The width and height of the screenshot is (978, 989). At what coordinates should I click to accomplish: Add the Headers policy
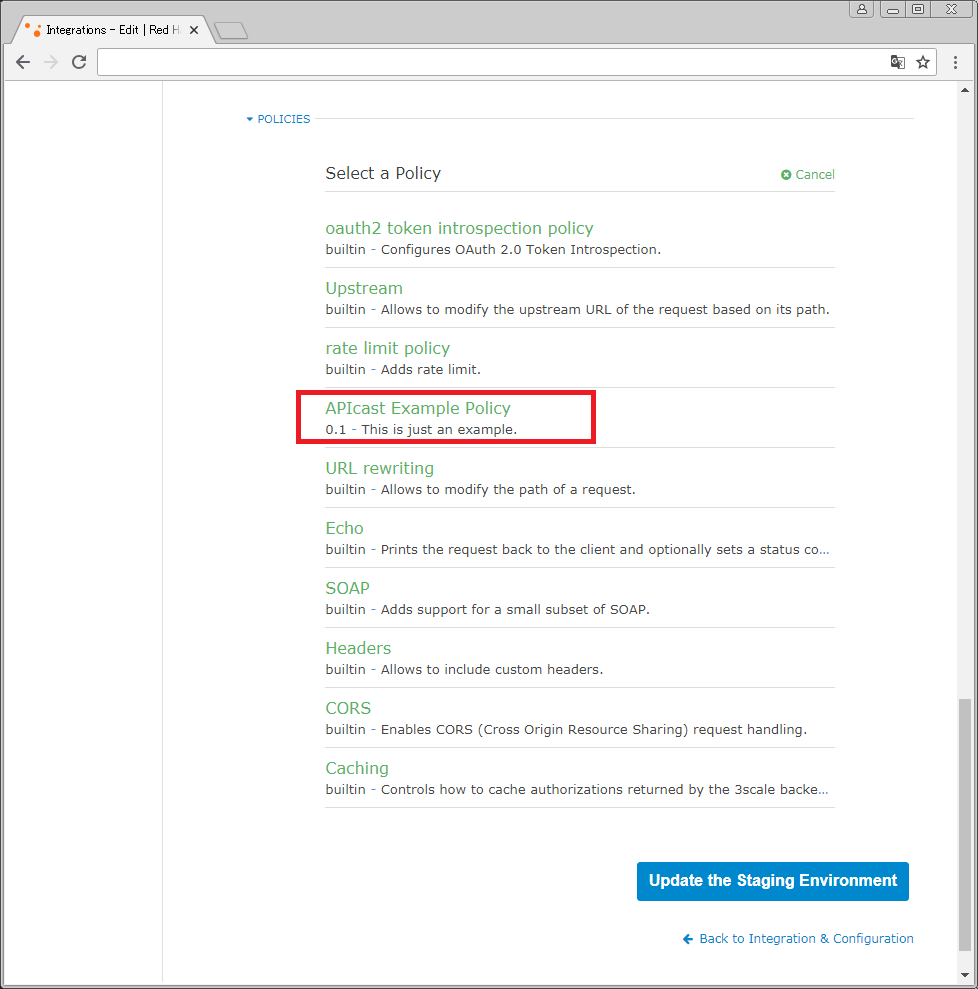[358, 648]
